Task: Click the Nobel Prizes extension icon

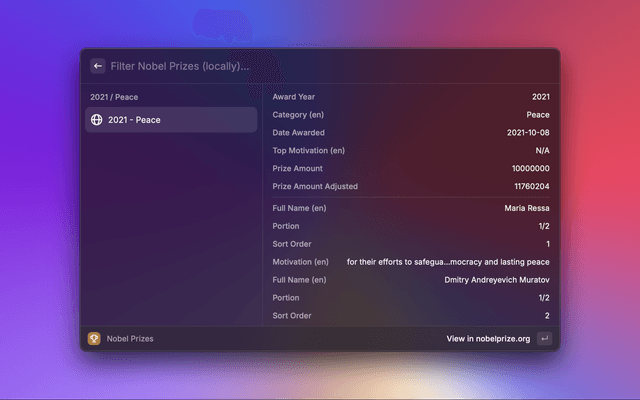Action: click(94, 339)
